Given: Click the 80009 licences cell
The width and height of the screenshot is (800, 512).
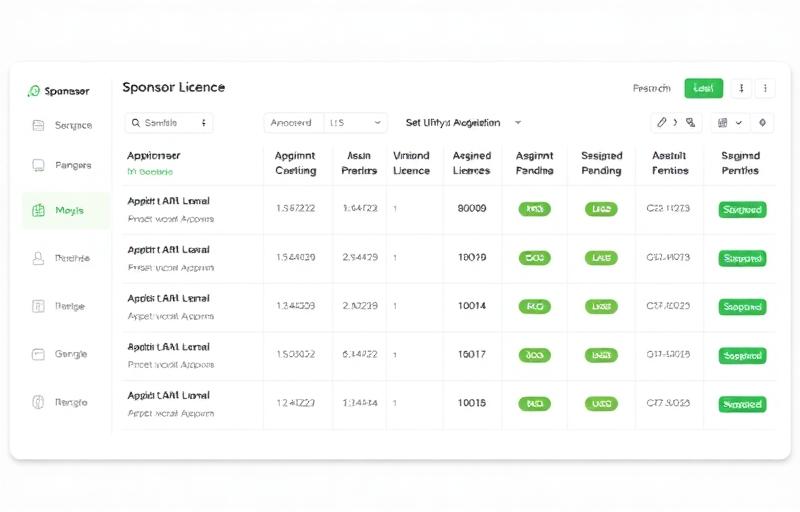Looking at the screenshot, I should (472, 209).
